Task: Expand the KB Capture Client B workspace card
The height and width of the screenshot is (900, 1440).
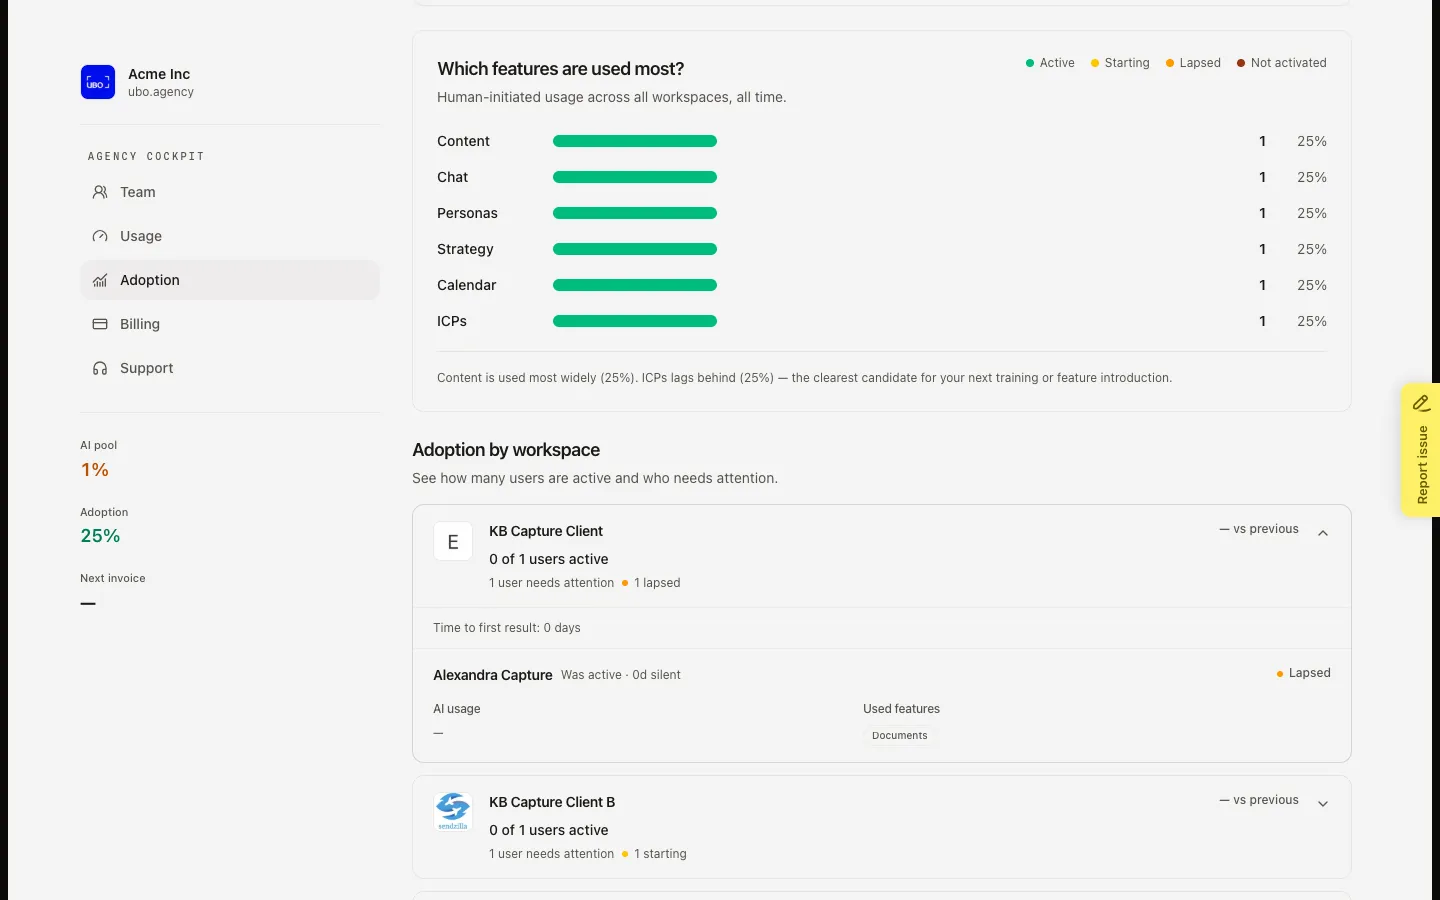Action: 1323,804
